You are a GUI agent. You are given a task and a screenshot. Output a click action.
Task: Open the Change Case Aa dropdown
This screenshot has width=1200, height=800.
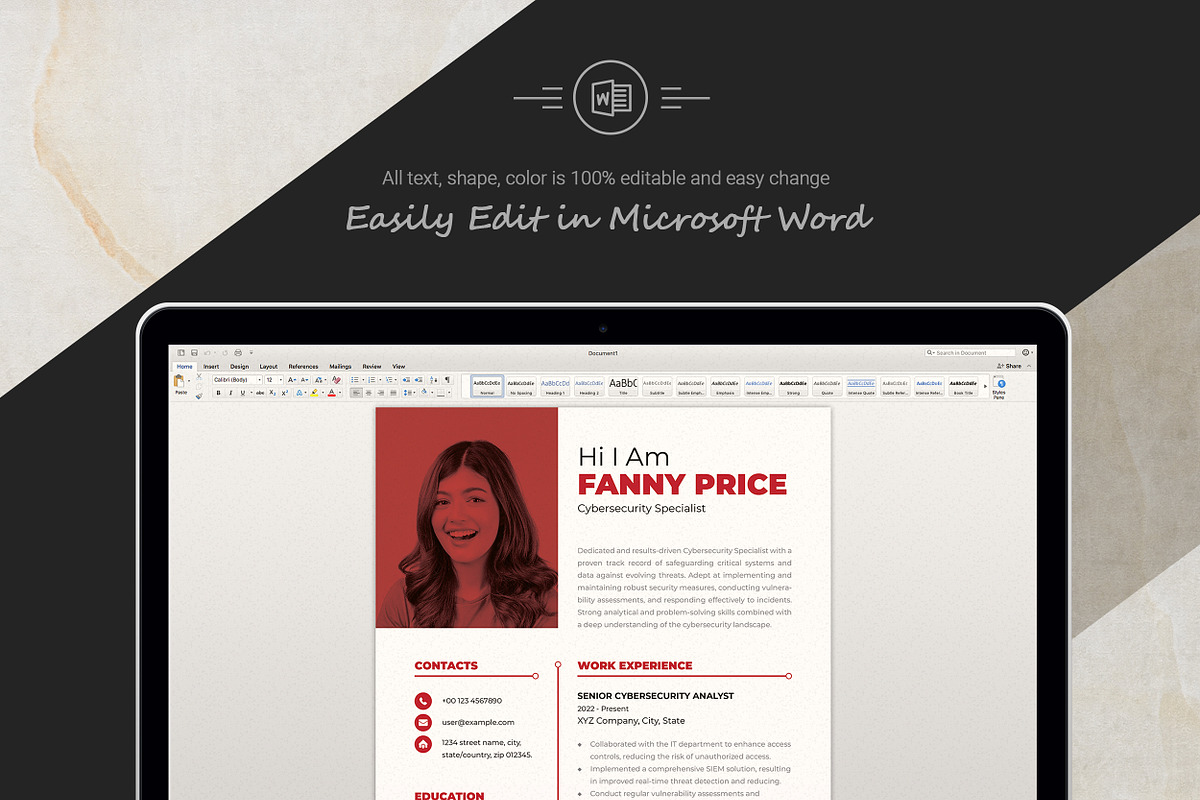click(320, 380)
